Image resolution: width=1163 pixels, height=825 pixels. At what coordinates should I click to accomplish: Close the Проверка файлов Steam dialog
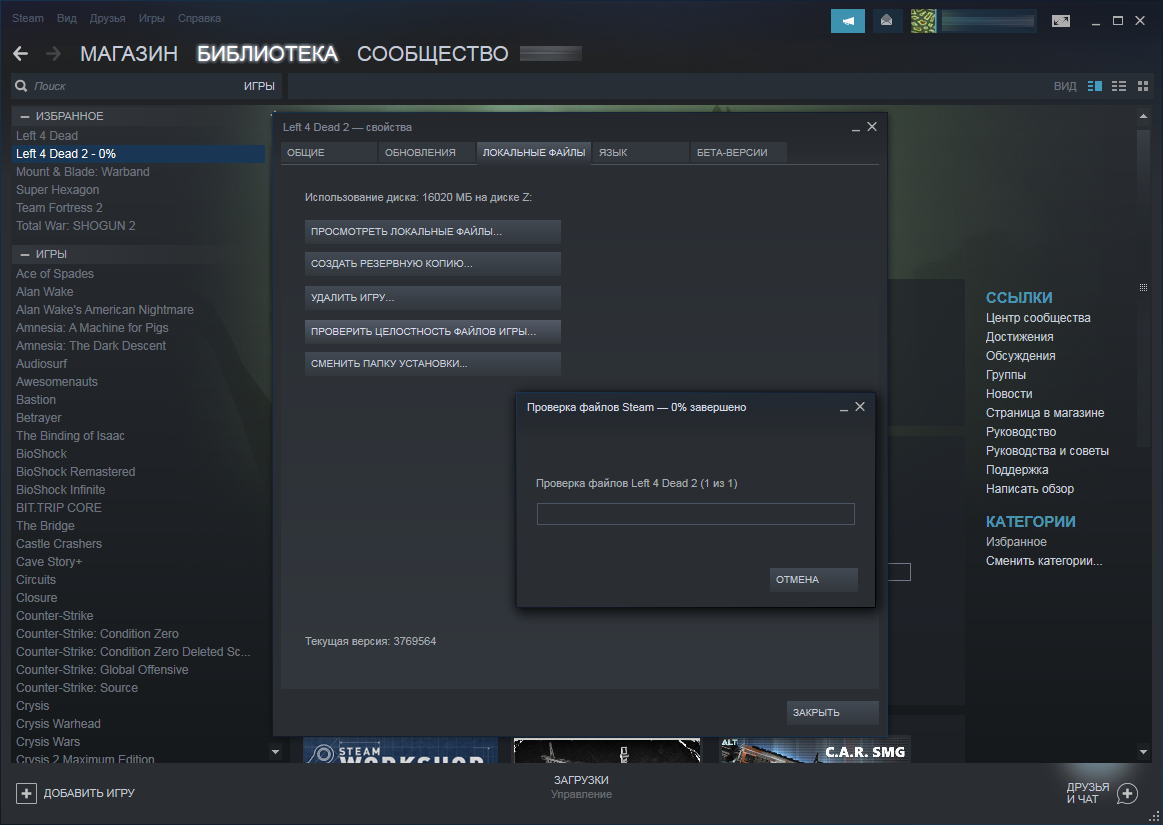coord(860,407)
